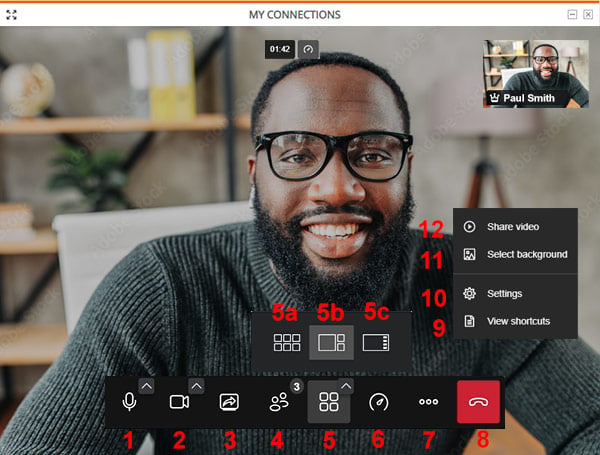Open the participants list icon
600x455 pixels.
279,402
